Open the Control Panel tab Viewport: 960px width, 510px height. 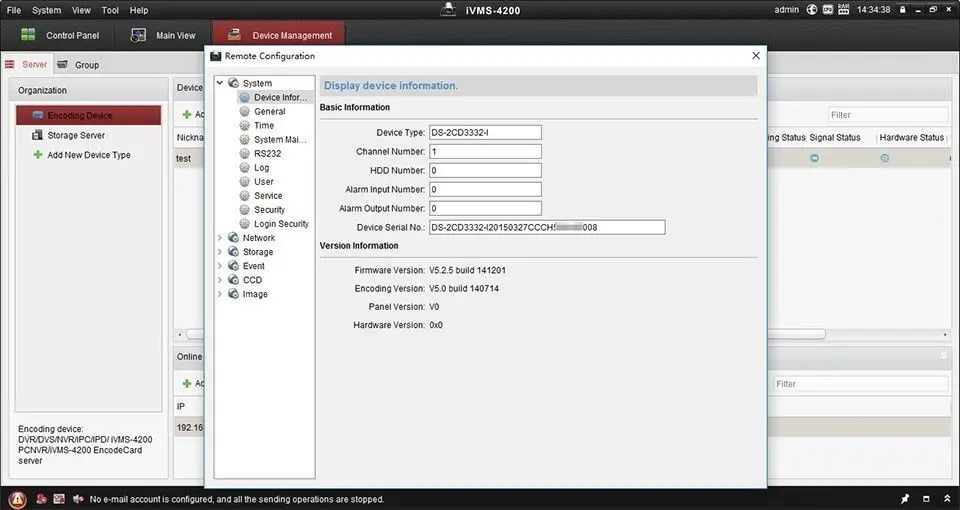click(x=60, y=36)
